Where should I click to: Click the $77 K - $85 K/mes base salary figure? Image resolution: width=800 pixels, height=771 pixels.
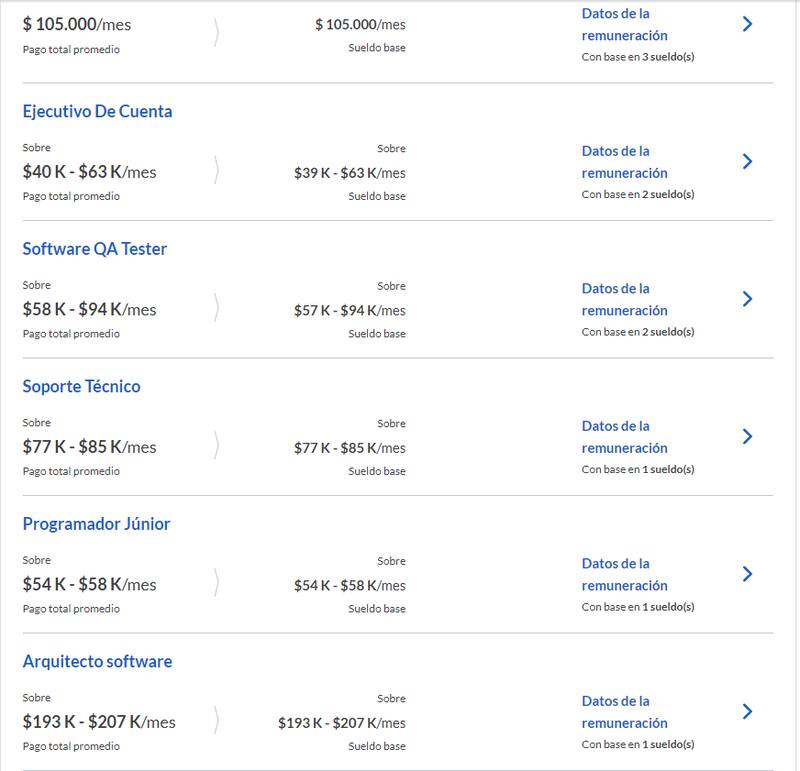coord(349,448)
